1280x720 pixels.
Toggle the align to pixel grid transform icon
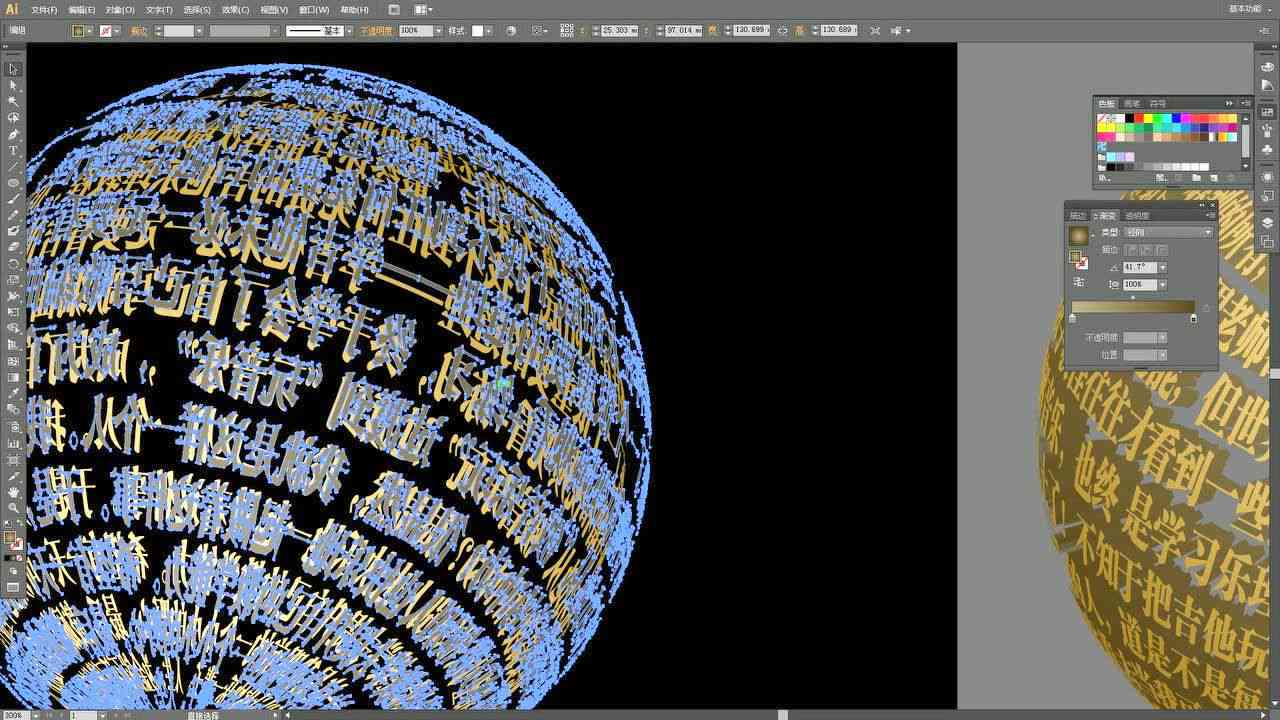click(875, 31)
